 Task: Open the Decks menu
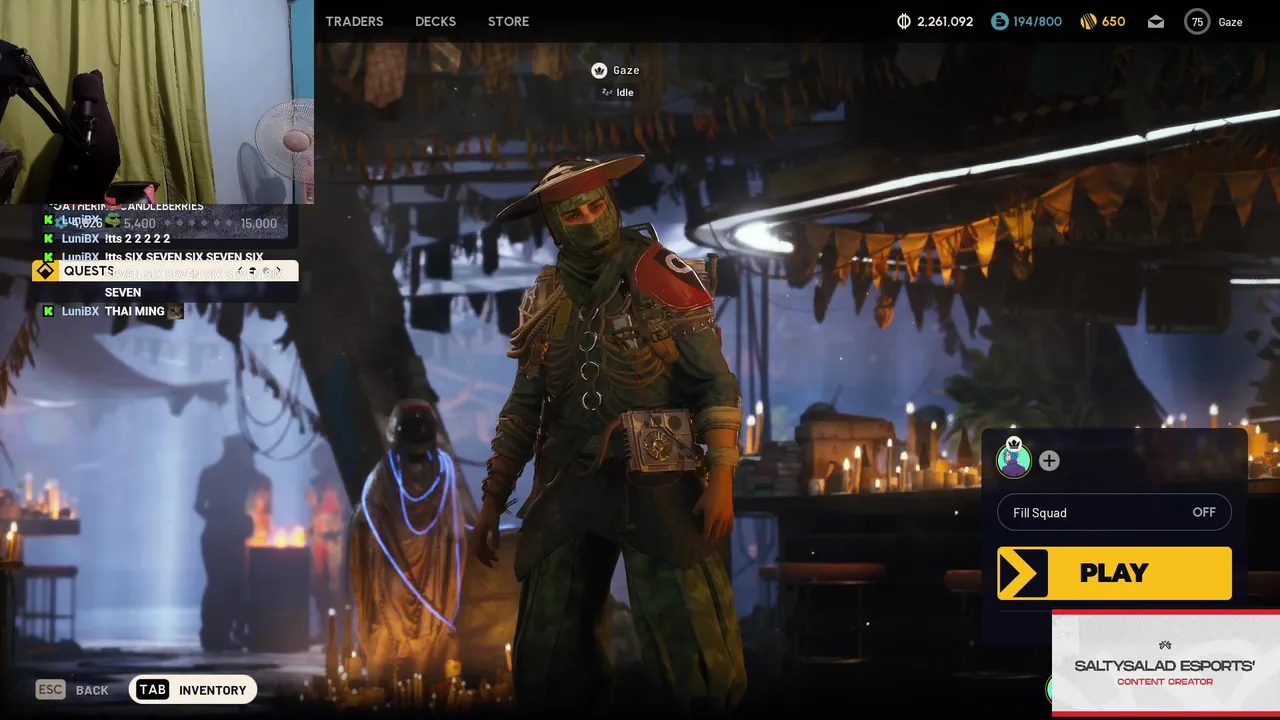pyautogui.click(x=435, y=21)
